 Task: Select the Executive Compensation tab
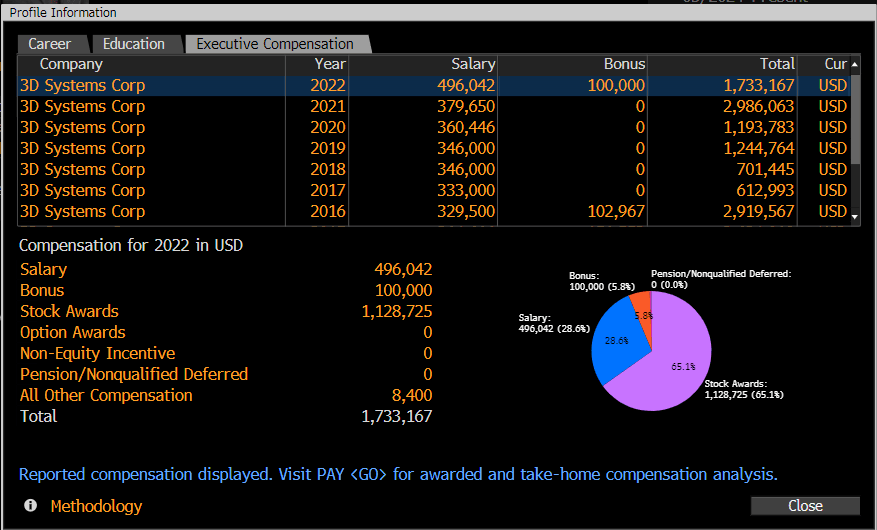tap(276, 44)
